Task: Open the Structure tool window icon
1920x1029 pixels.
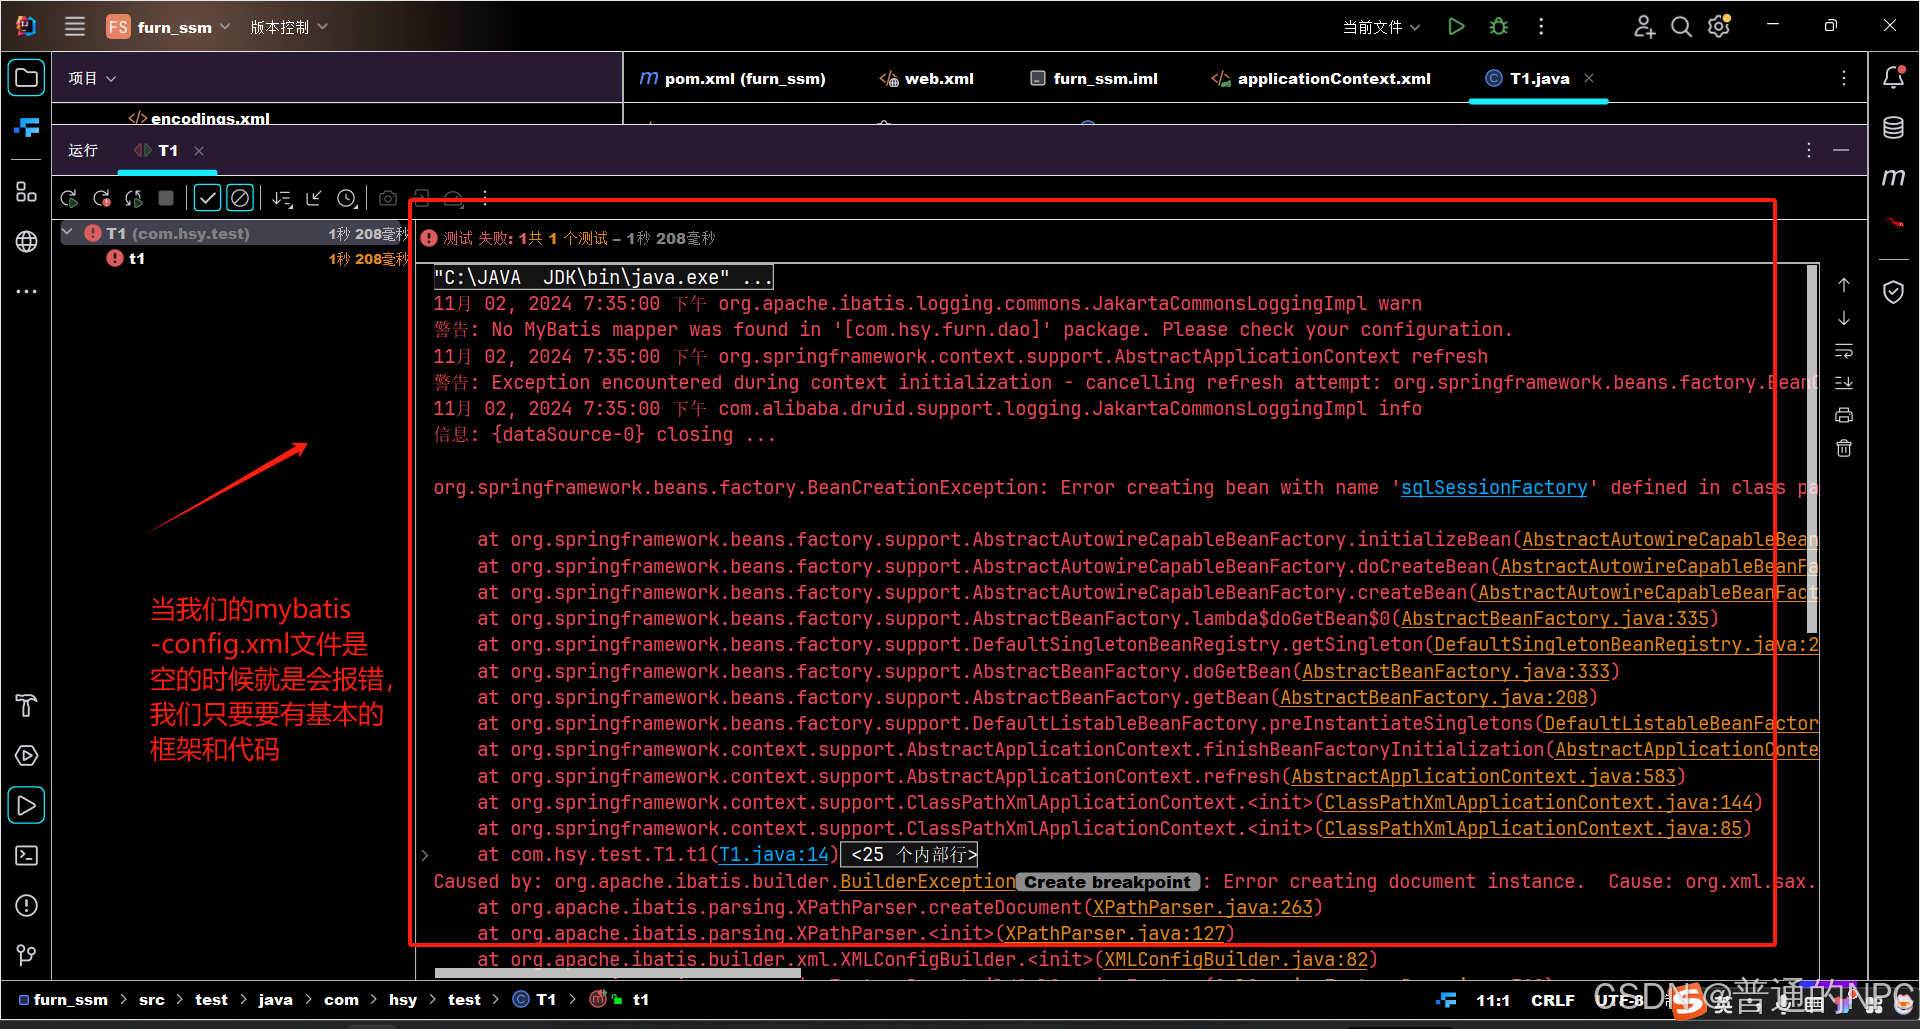Action: (x=27, y=191)
